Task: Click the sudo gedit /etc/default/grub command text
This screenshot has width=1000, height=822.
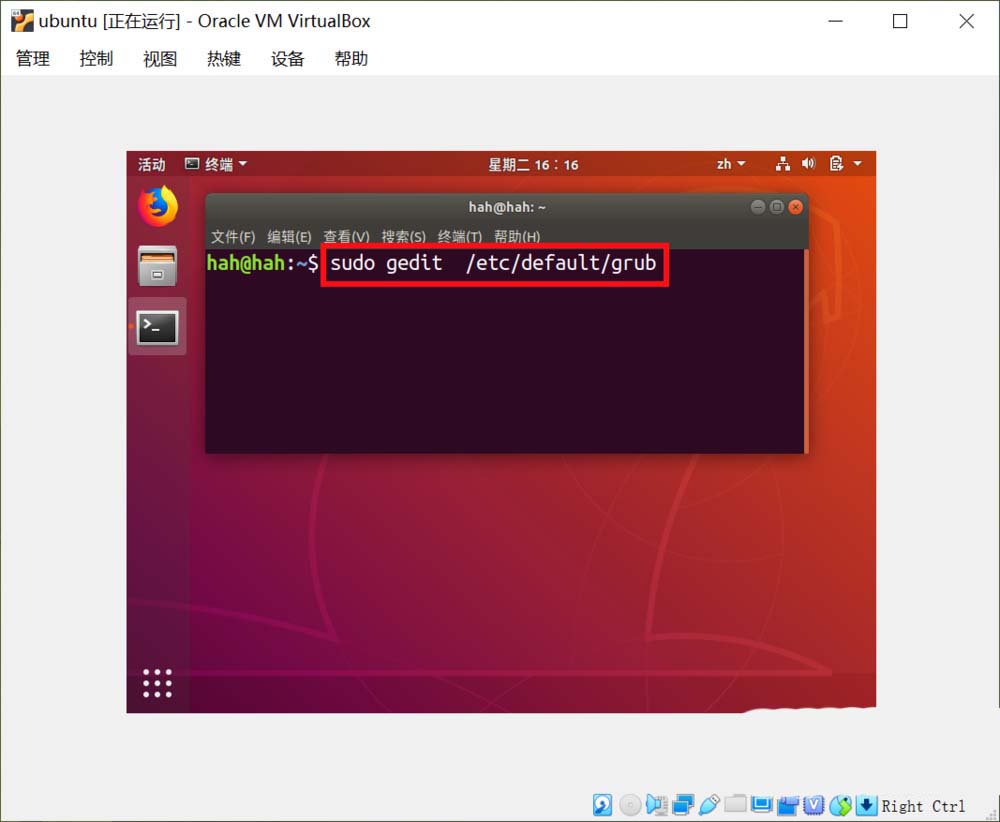Action: (493, 263)
